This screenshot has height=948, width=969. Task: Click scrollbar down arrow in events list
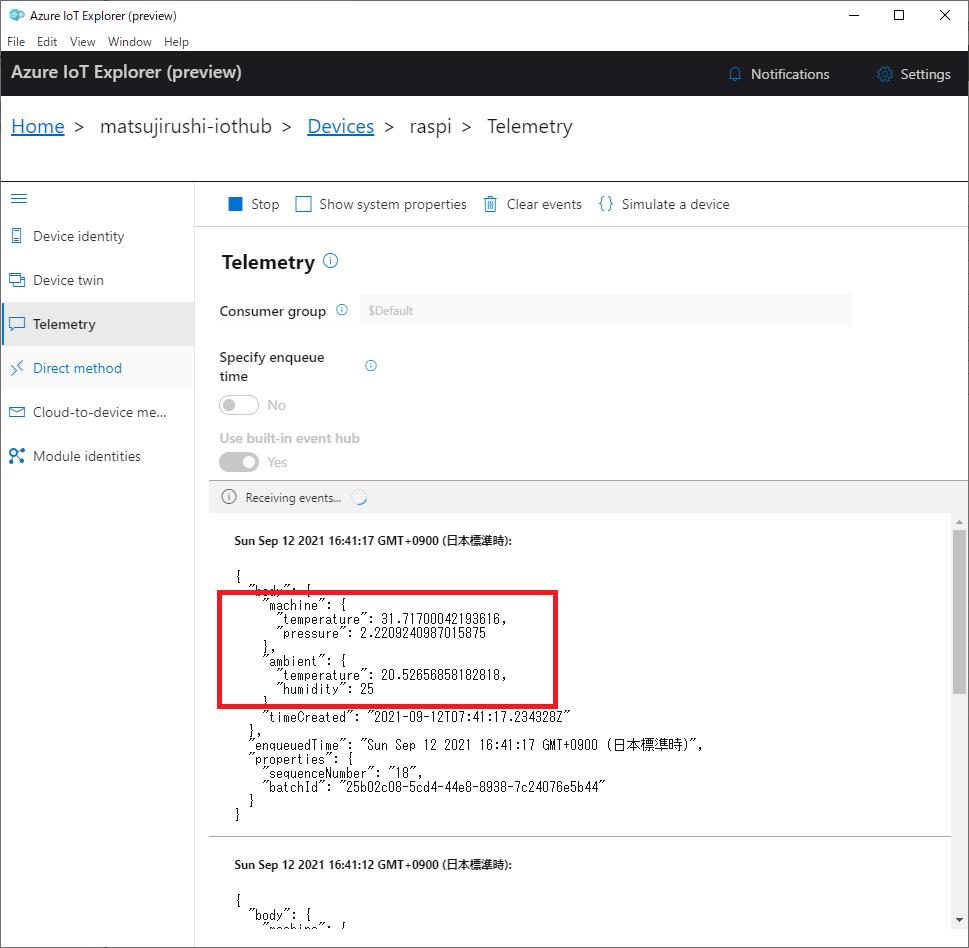pyautogui.click(x=959, y=920)
